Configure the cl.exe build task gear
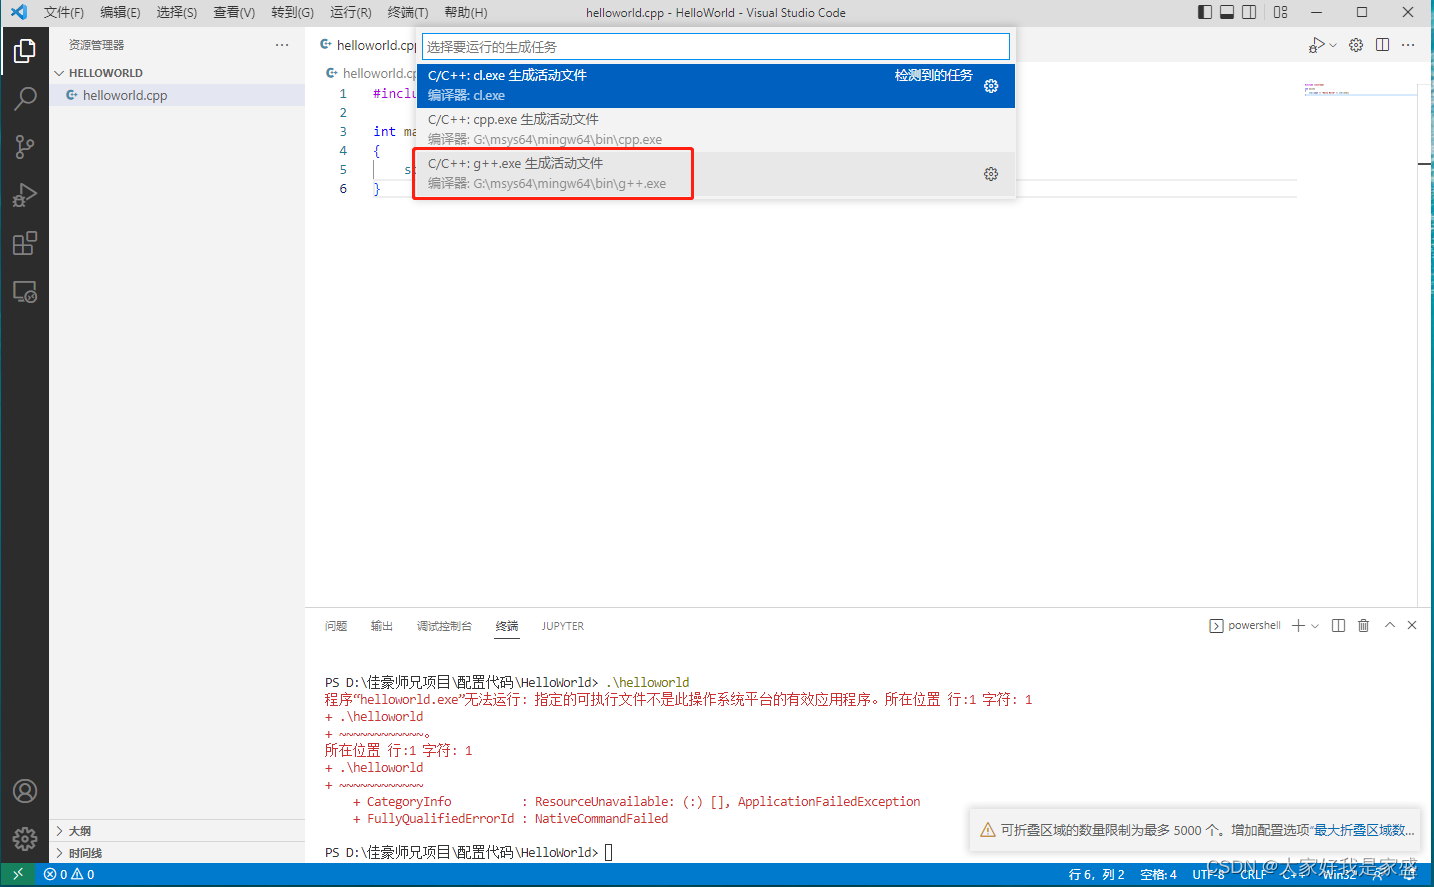This screenshot has width=1434, height=887. (x=991, y=86)
